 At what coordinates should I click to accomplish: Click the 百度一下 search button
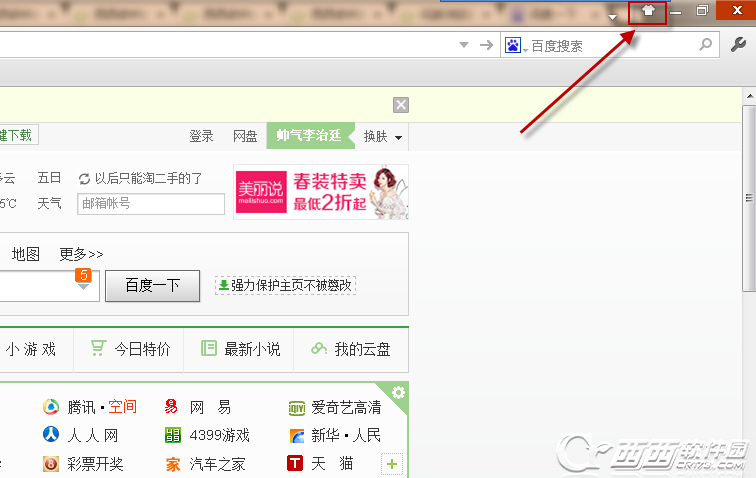[x=152, y=286]
